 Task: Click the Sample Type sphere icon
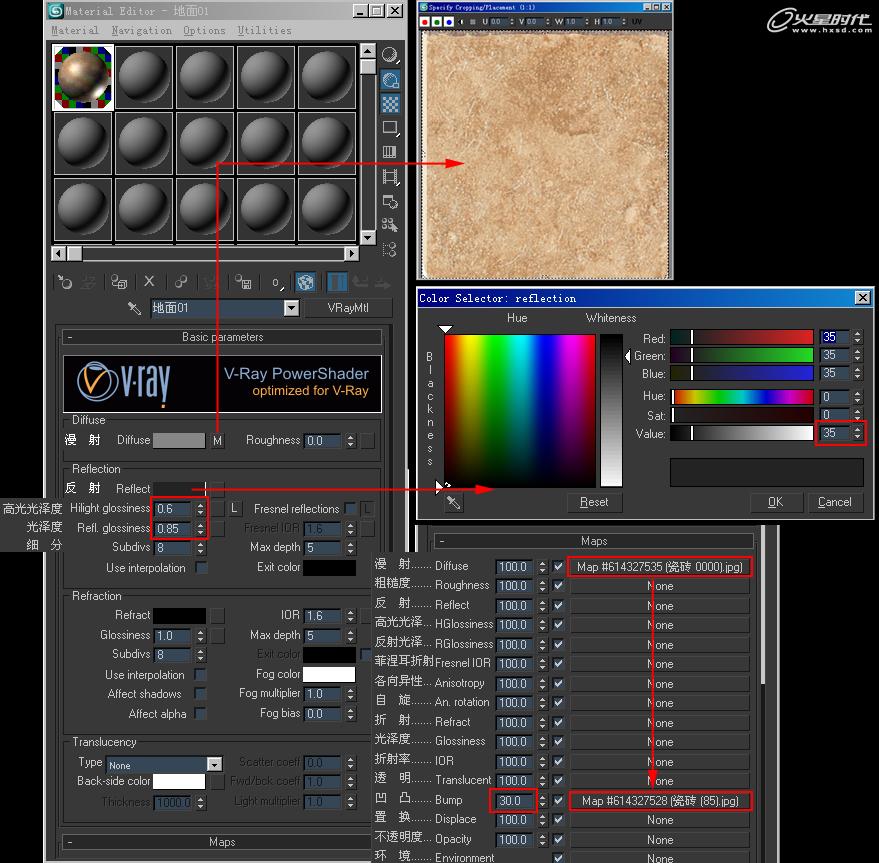(x=390, y=56)
